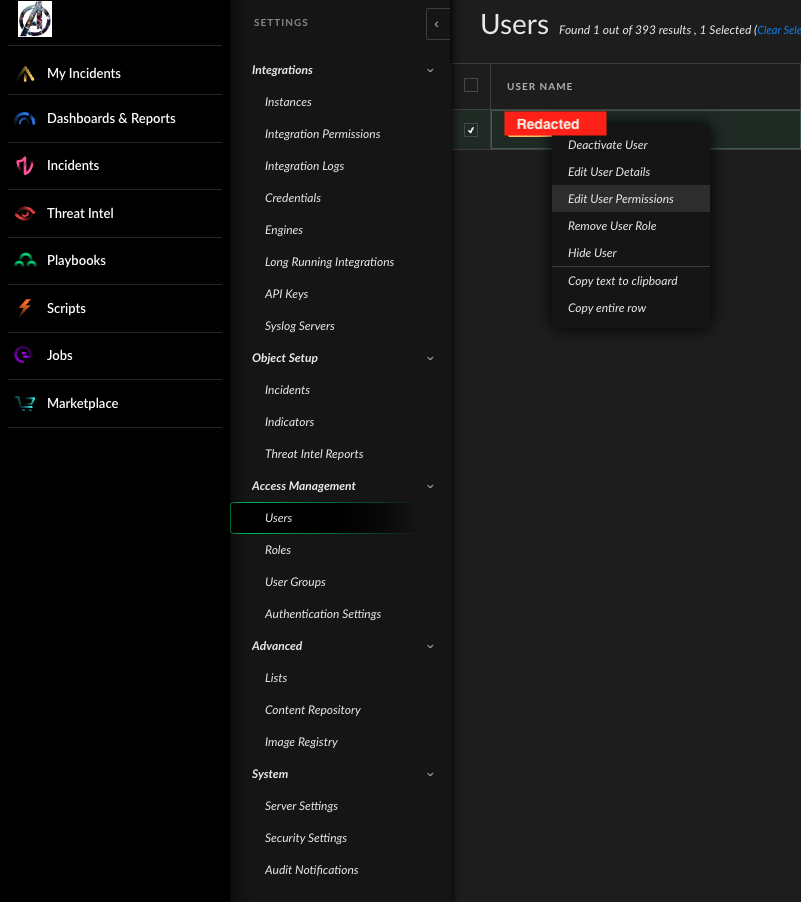The width and height of the screenshot is (801, 902).
Task: Click the My Incidents icon
Action: [x=26, y=73]
